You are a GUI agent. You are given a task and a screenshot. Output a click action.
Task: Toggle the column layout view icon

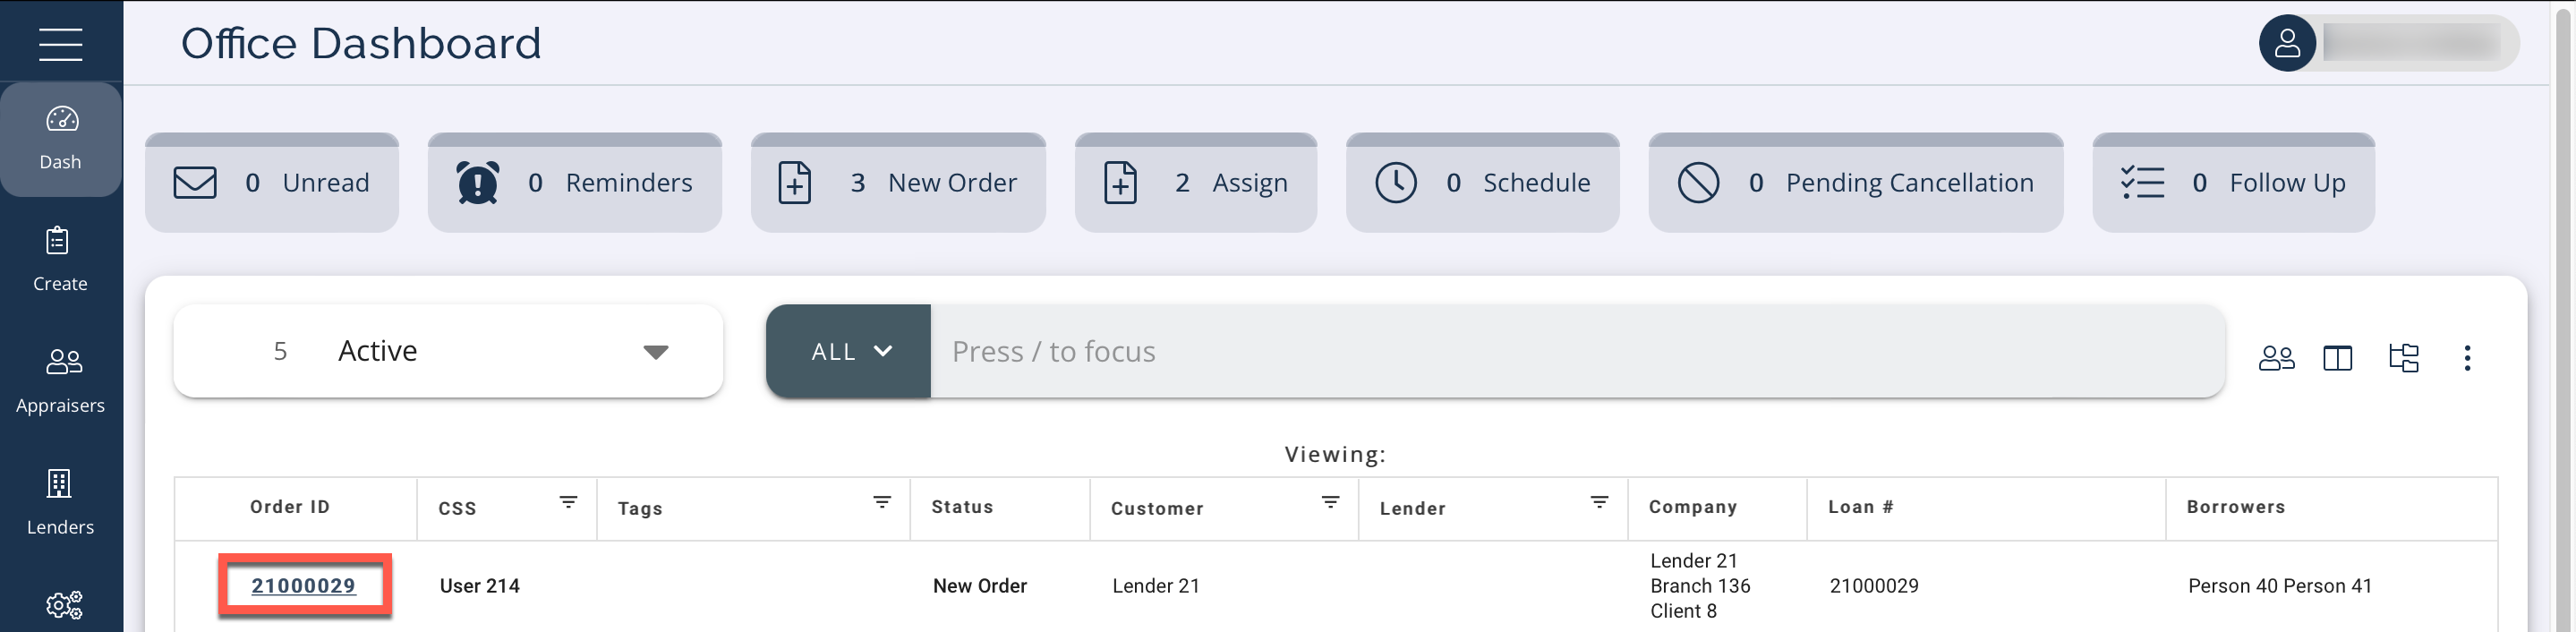pos(2337,358)
